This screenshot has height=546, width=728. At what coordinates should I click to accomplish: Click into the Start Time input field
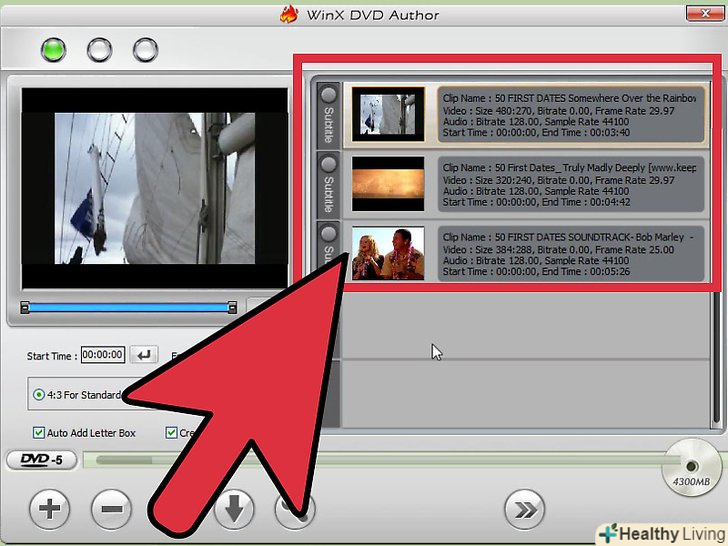point(102,355)
